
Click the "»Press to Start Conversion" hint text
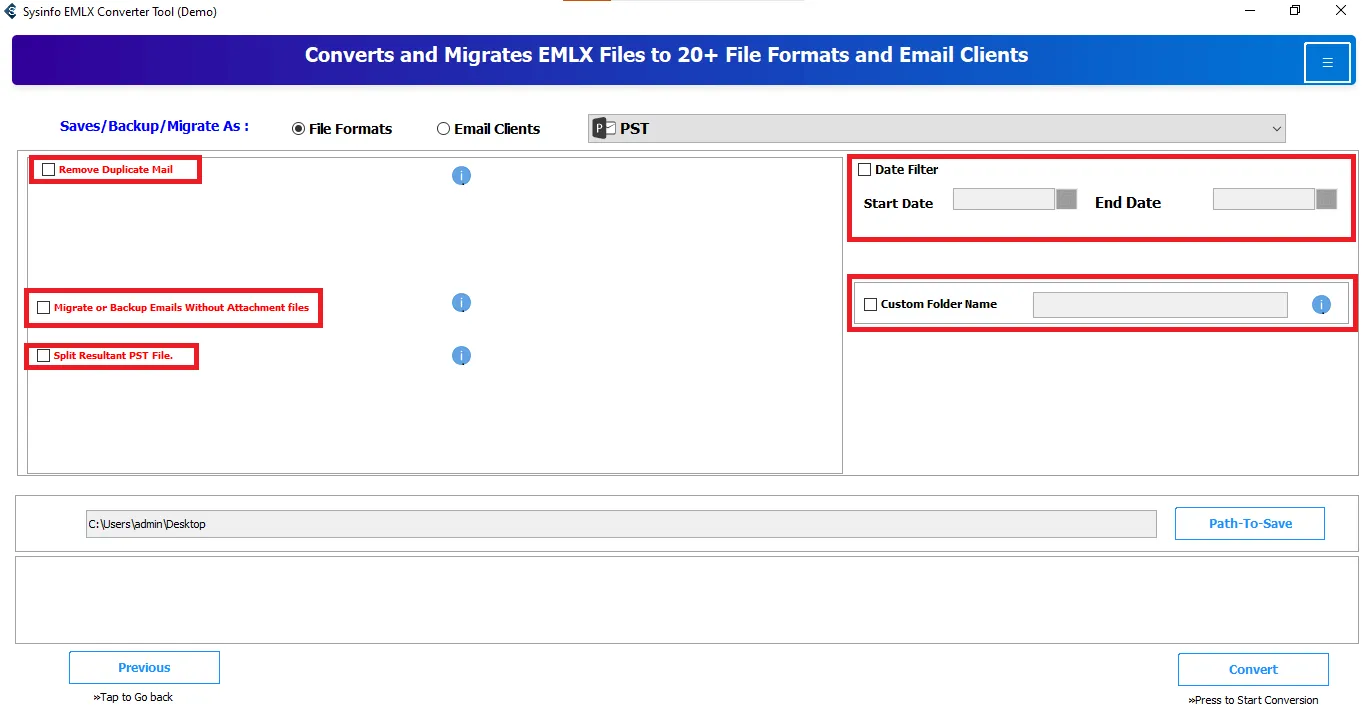[1253, 700]
